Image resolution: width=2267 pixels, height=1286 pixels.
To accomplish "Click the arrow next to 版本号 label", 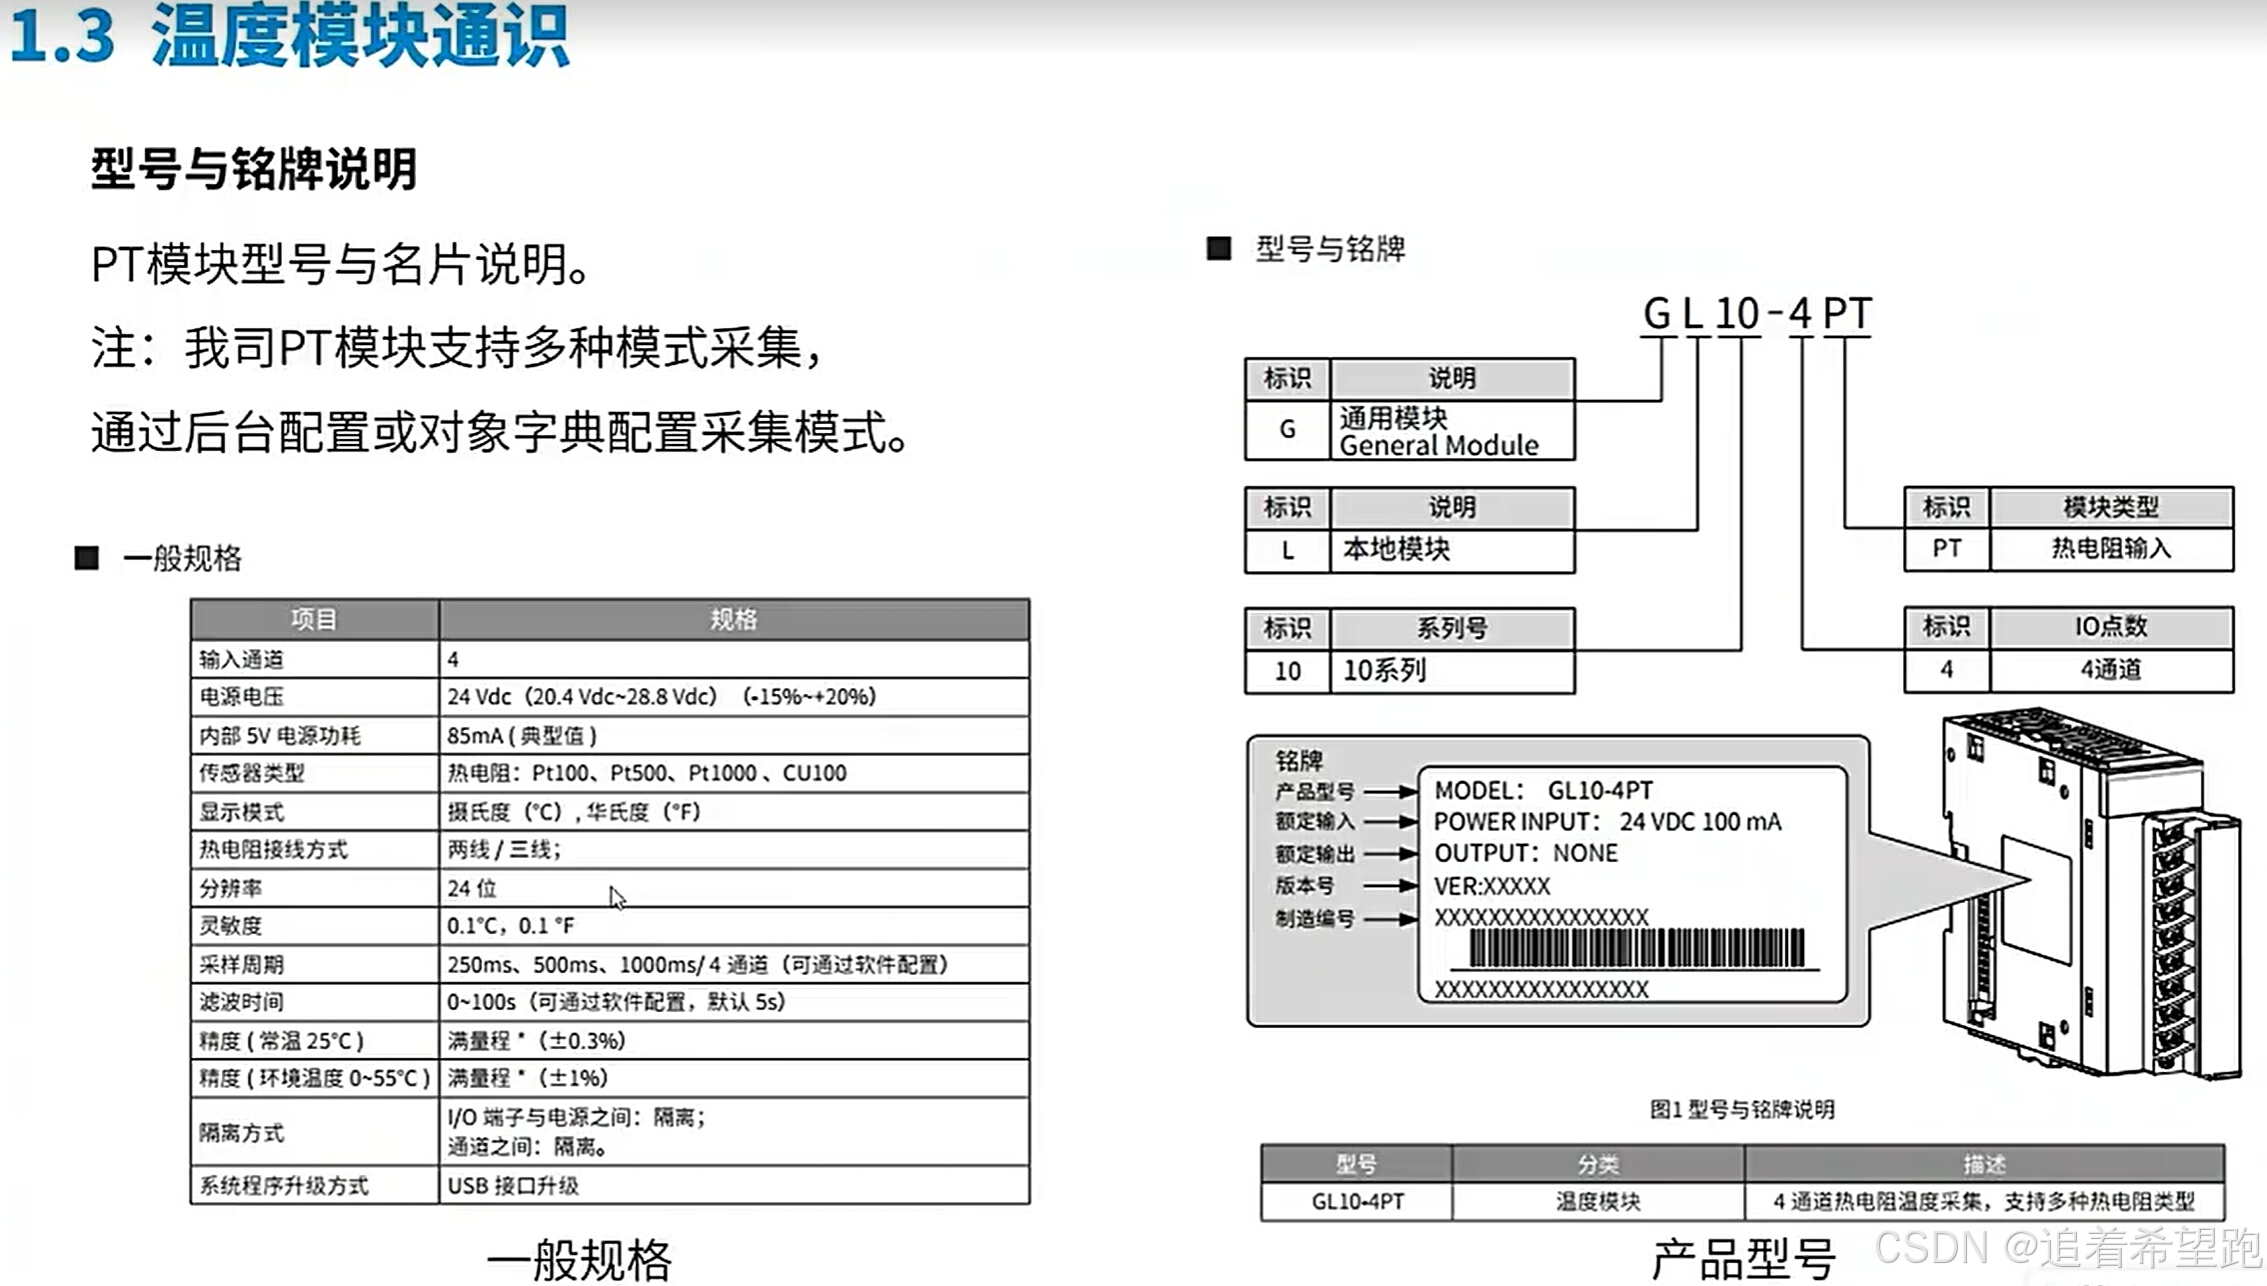I will point(1391,885).
